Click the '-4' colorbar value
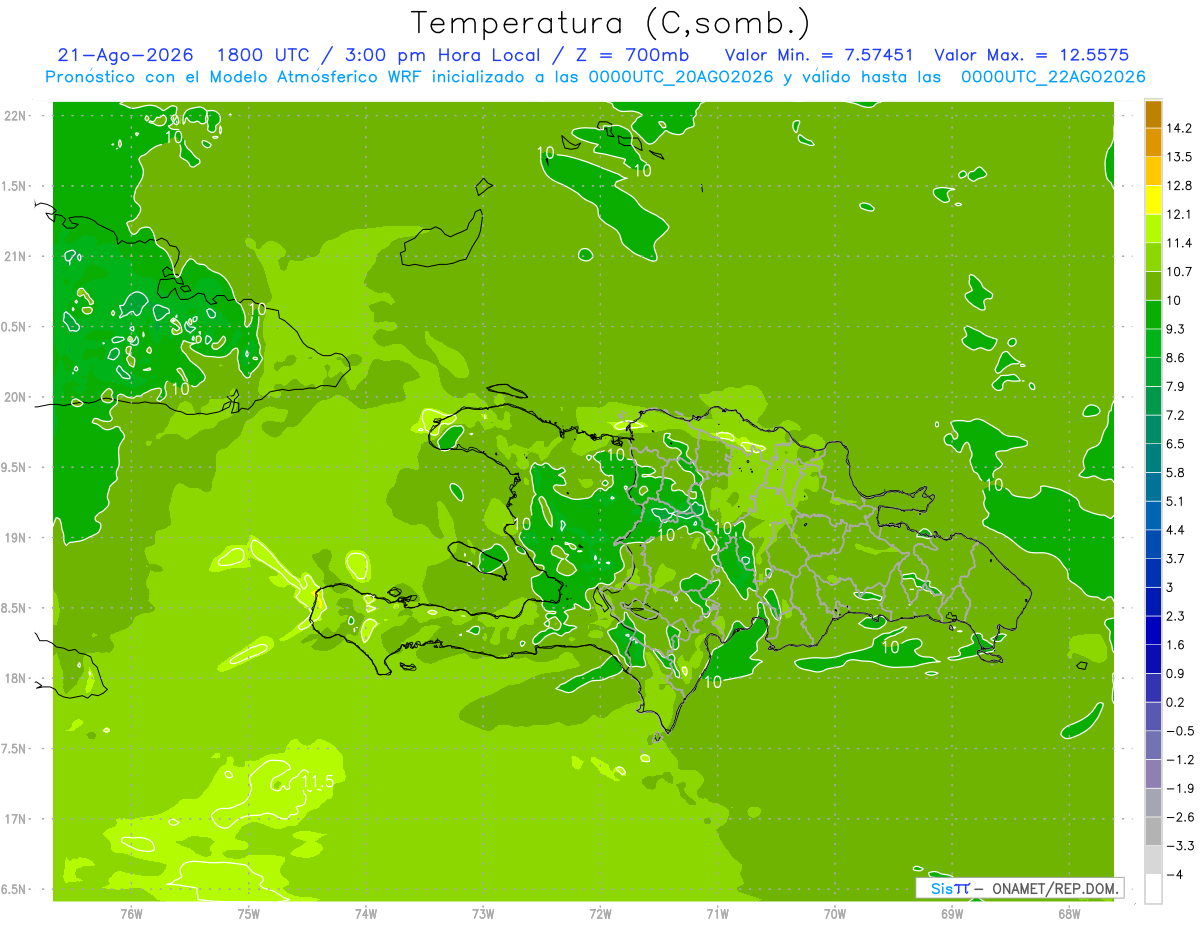Screen dimensions: 1200x927 click(1176, 874)
